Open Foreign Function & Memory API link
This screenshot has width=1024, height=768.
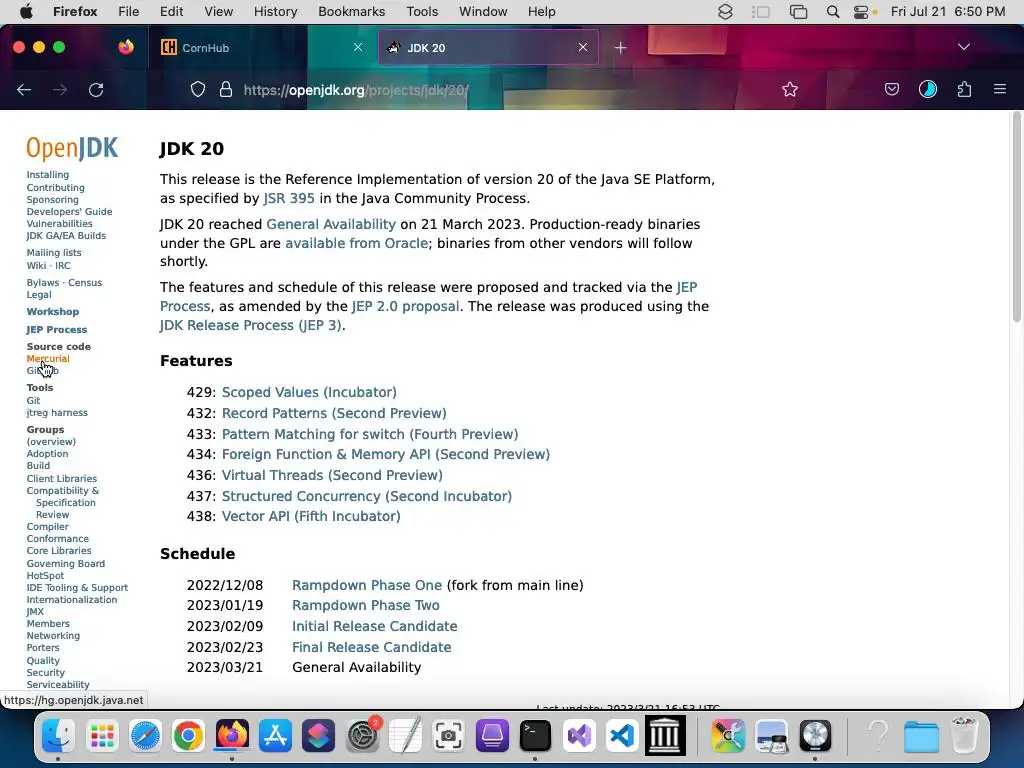click(385, 455)
